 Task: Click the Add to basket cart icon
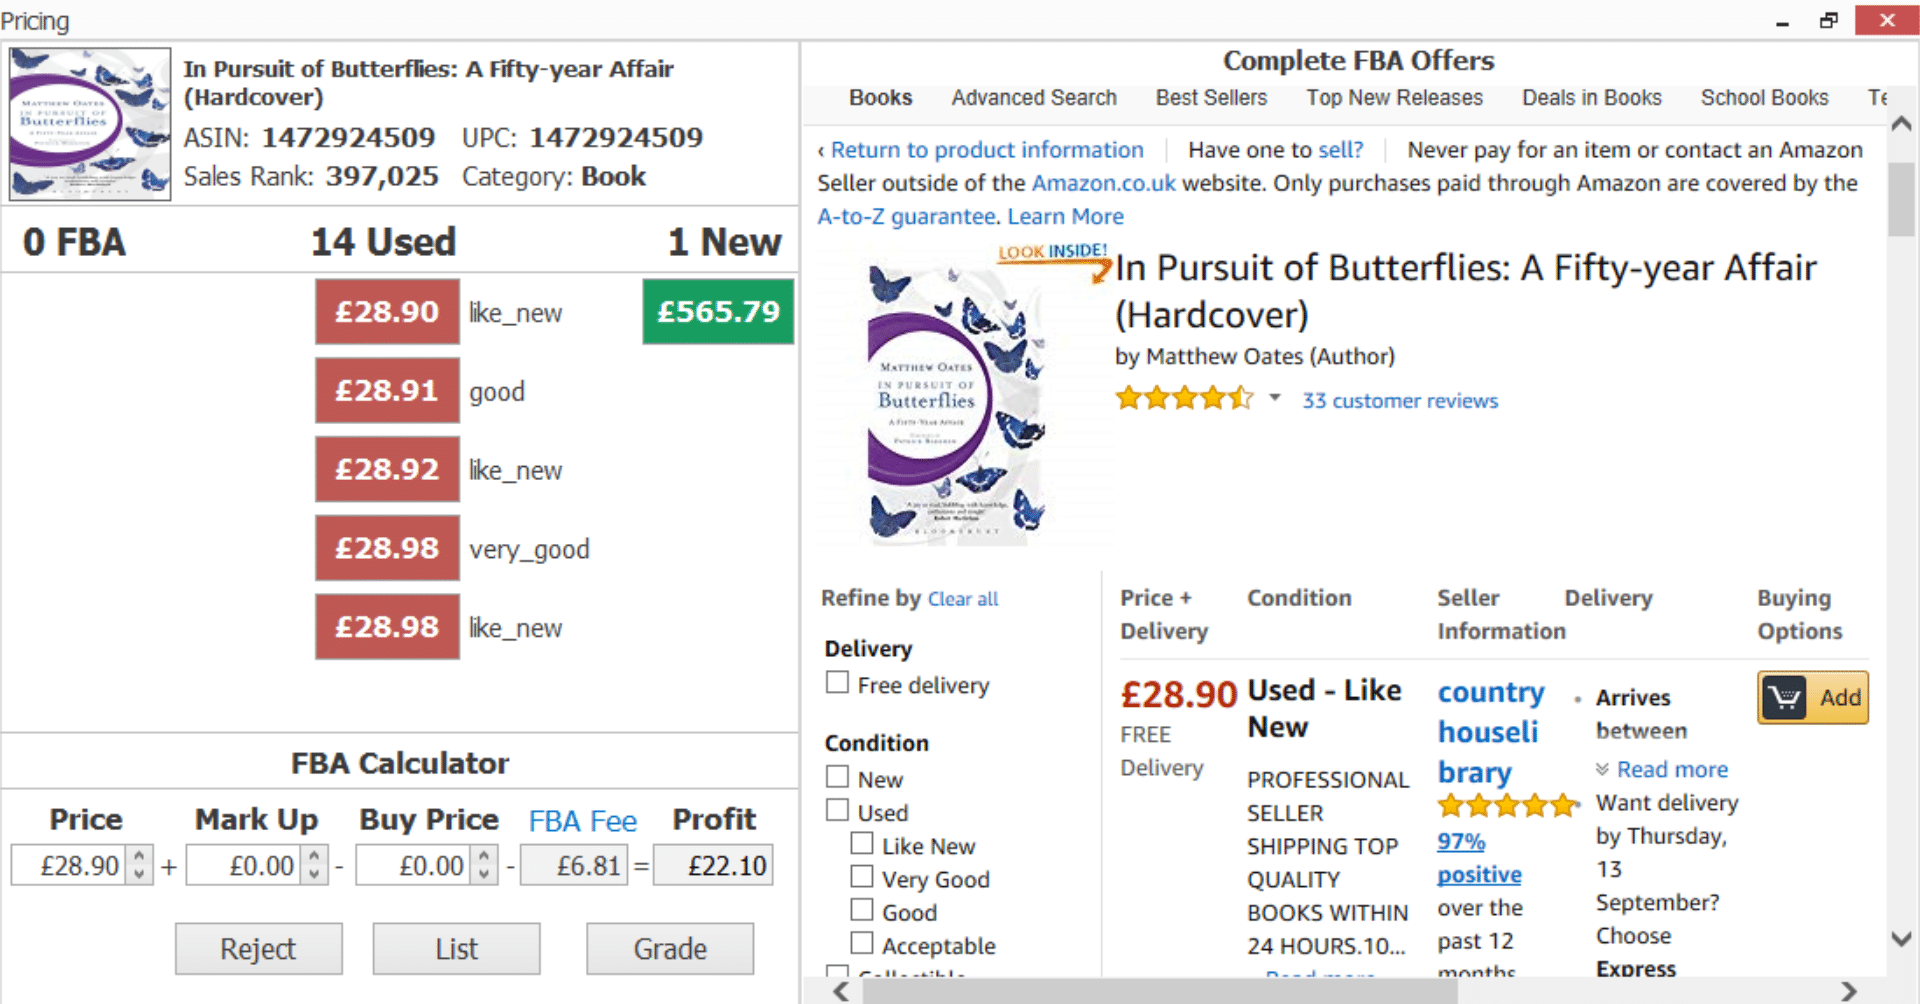[1785, 697]
